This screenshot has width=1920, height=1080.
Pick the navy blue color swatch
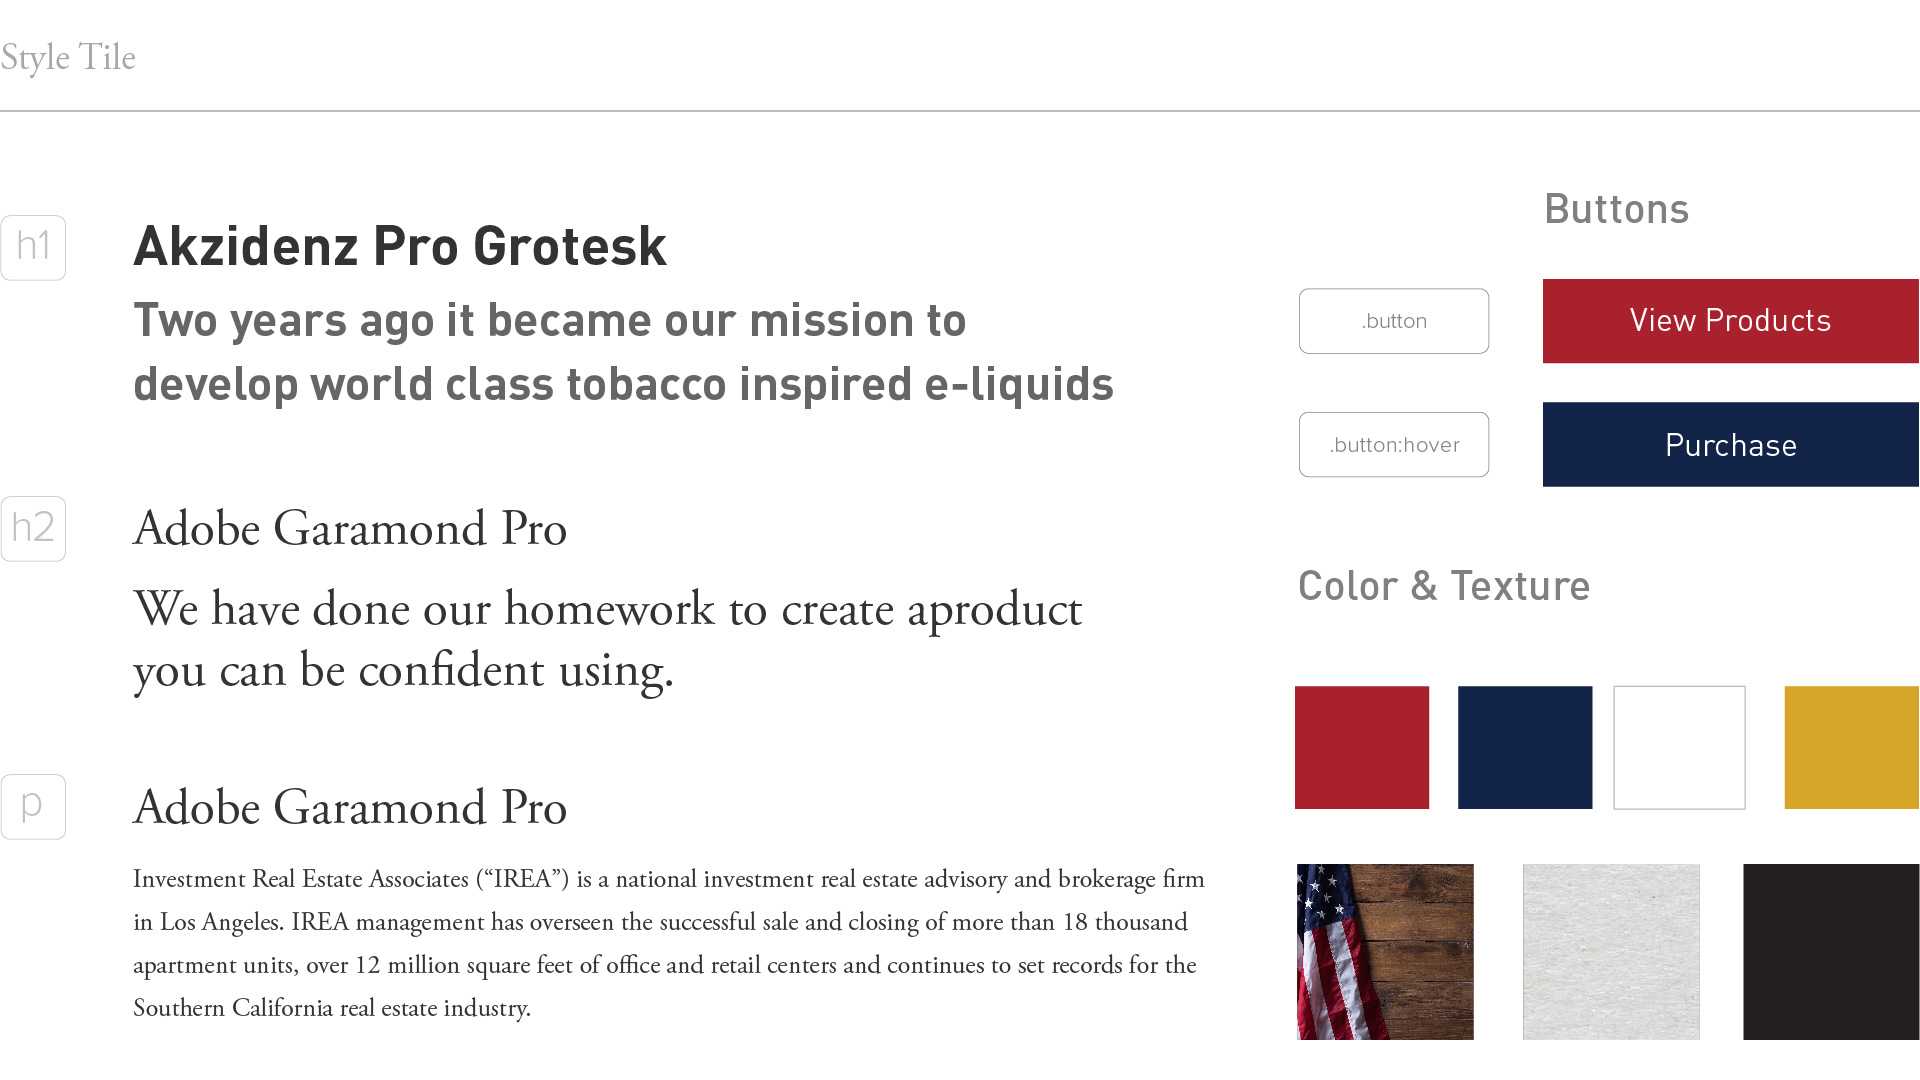[1525, 747]
